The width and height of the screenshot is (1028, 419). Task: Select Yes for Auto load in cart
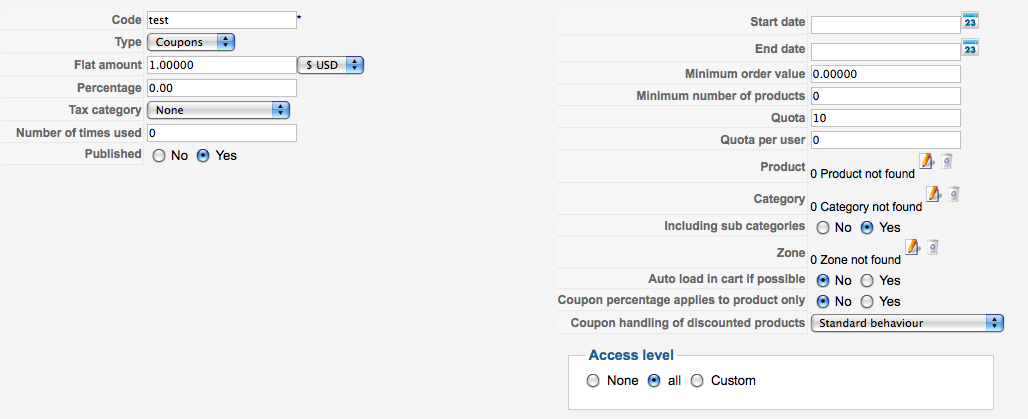tap(868, 281)
